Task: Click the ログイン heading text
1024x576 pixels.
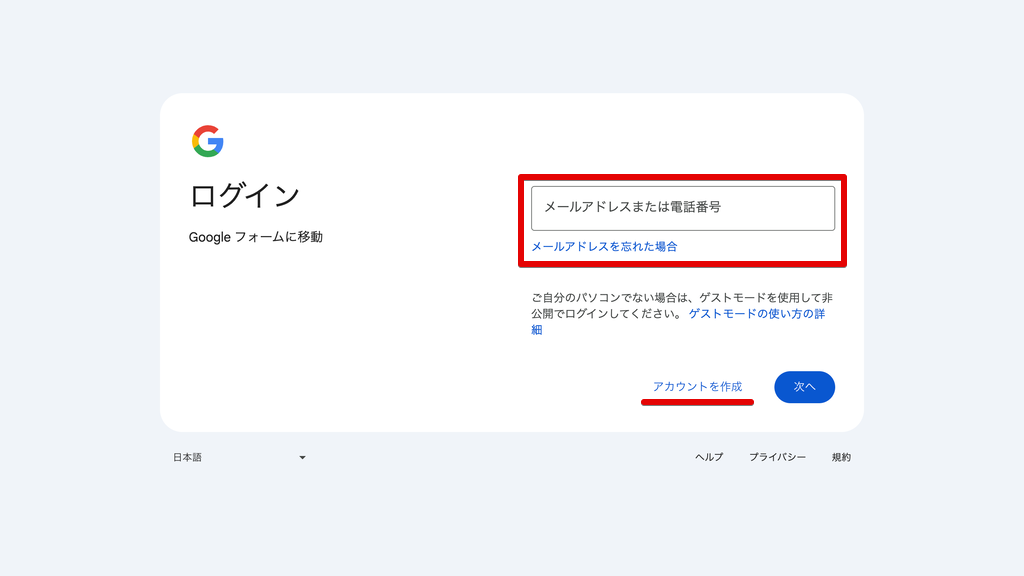Action: (x=244, y=196)
